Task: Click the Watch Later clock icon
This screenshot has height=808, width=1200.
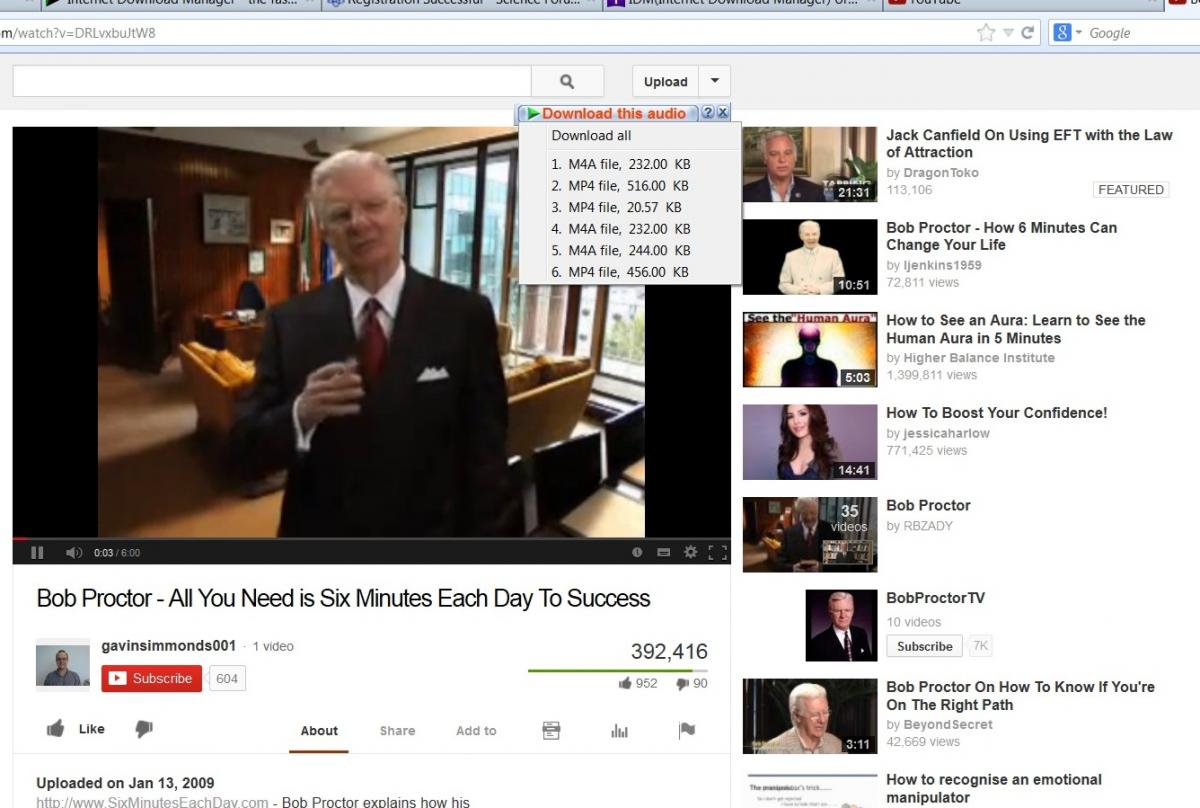Action: coord(637,552)
